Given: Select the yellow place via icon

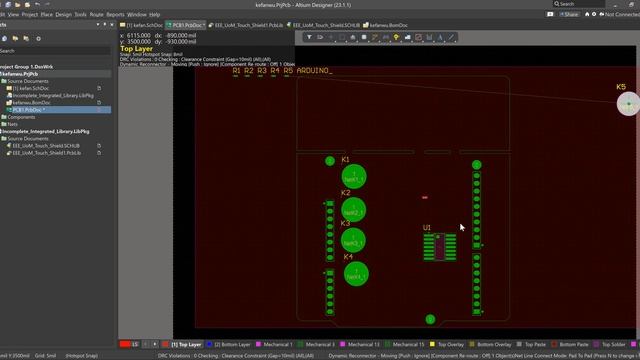Looking at the screenshot, I should click(x=396, y=37).
